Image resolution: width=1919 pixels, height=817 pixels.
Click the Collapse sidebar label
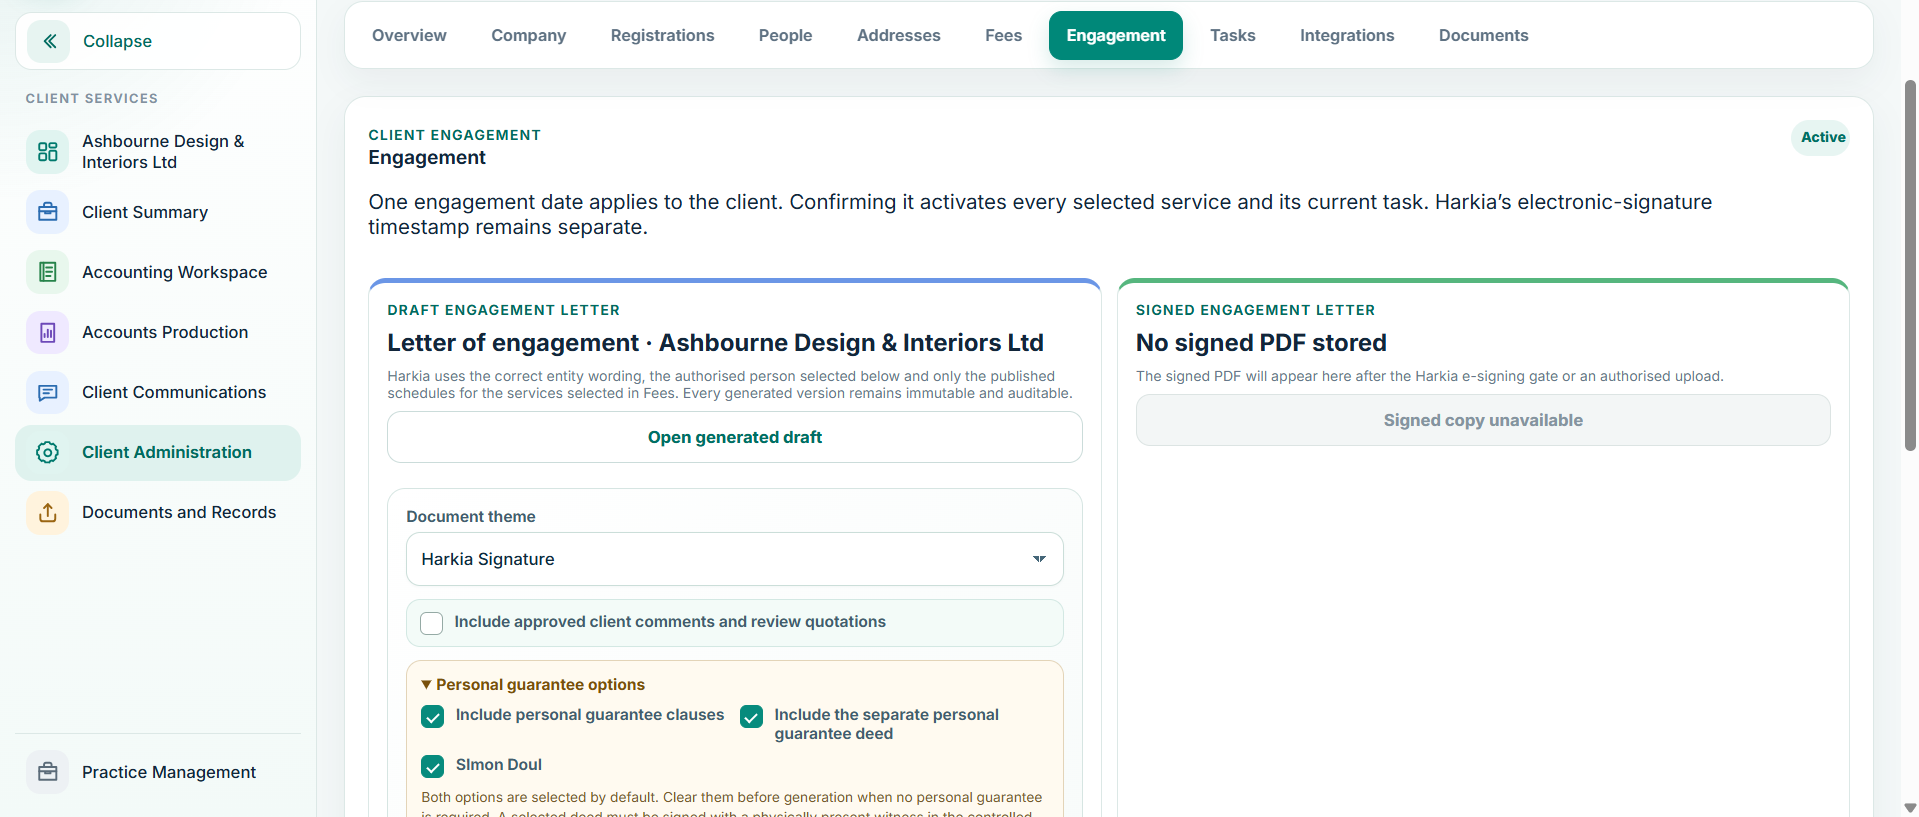117,41
